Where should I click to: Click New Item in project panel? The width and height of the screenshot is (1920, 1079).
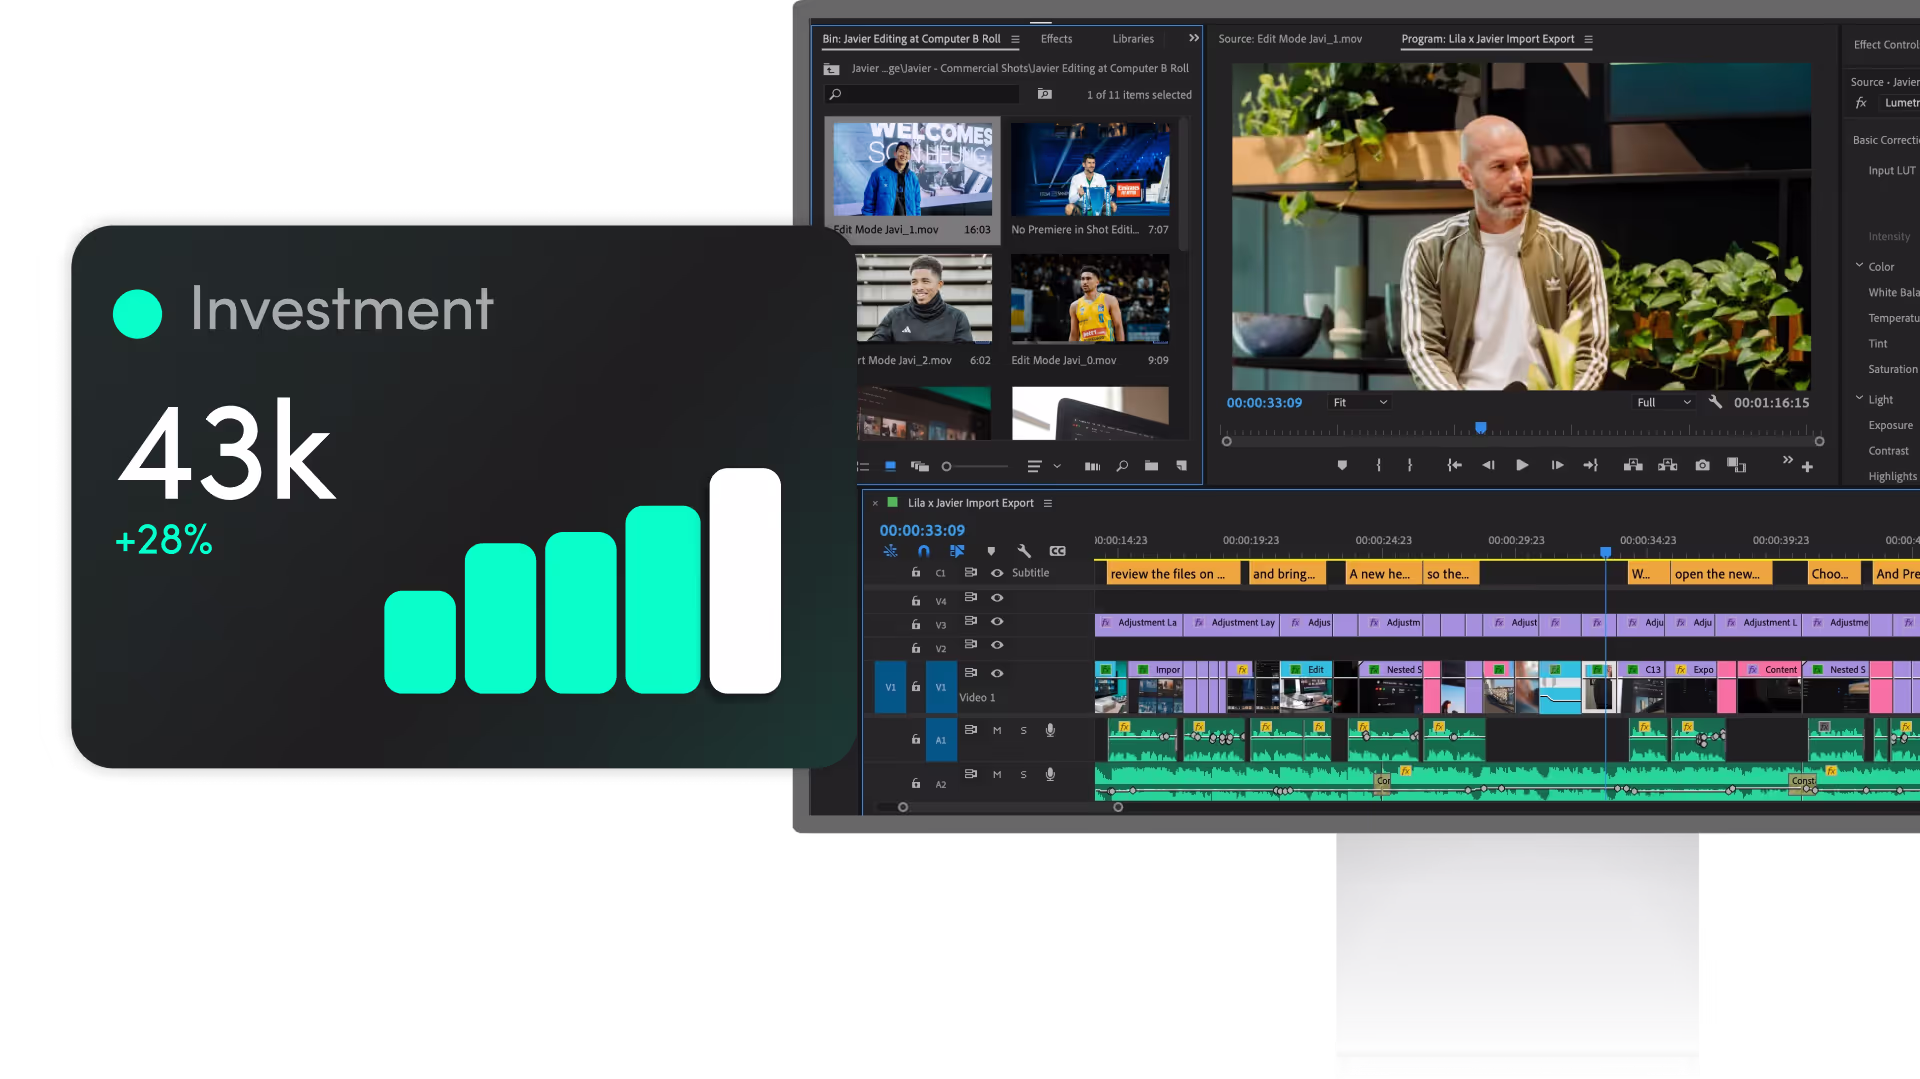(x=1182, y=466)
